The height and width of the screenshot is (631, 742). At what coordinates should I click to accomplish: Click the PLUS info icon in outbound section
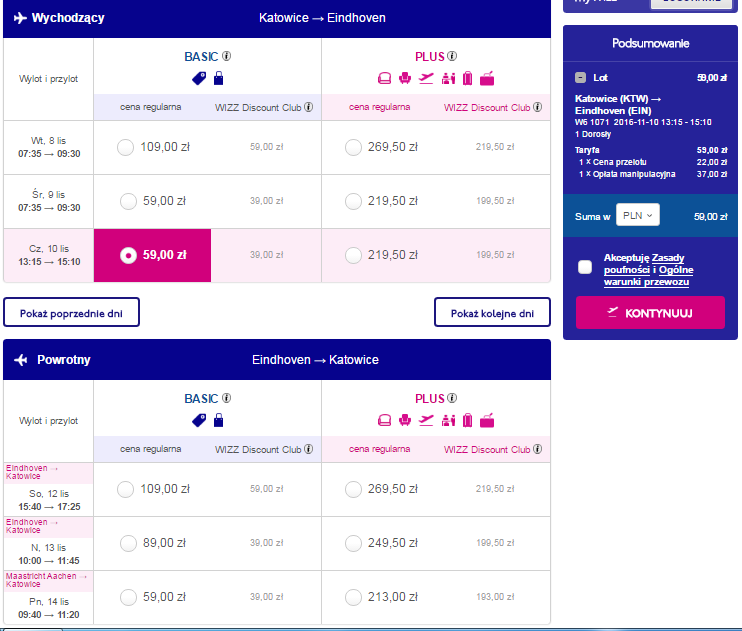coord(452,56)
